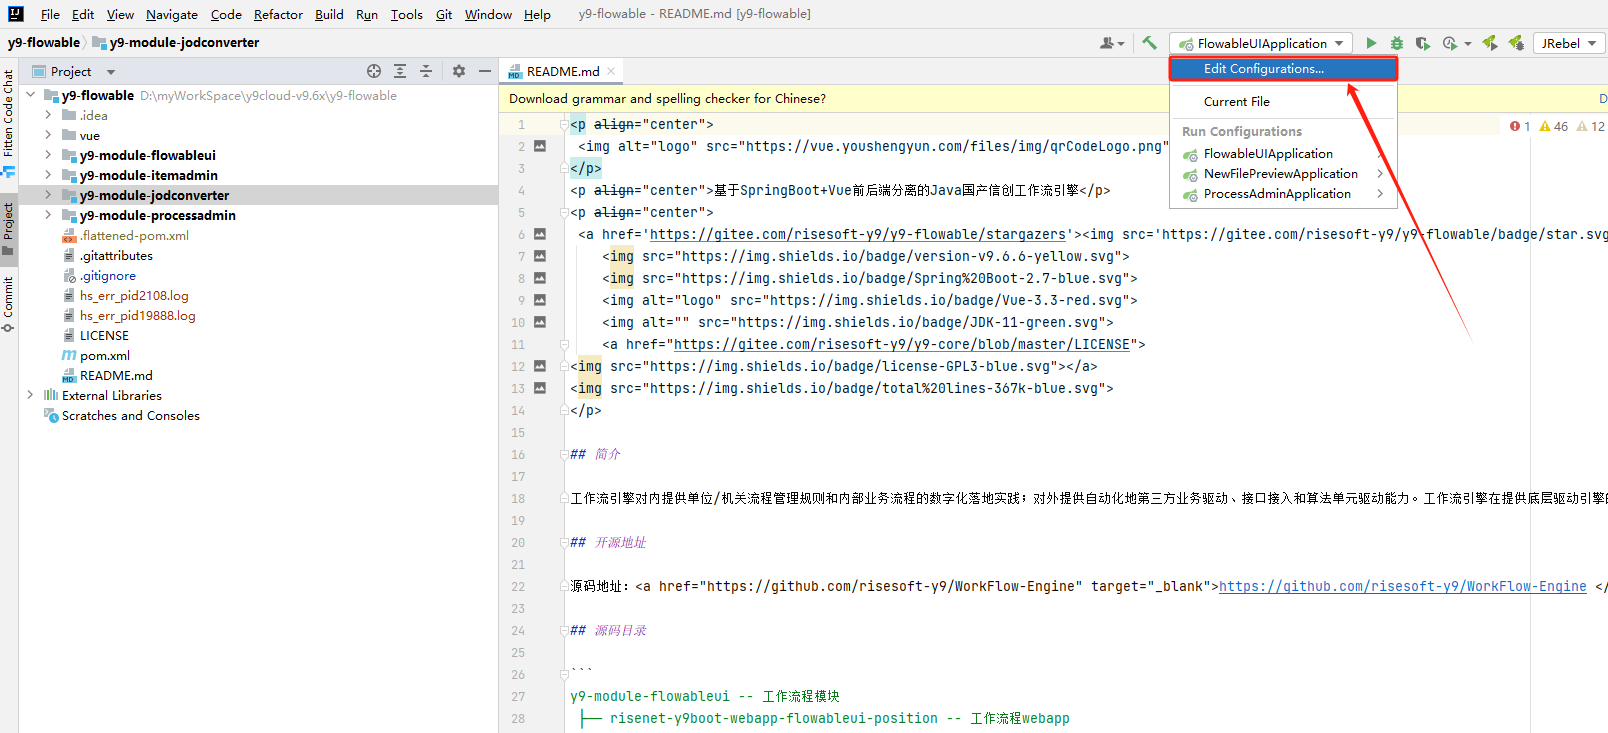This screenshot has width=1608, height=733.
Task: Click the IntelliJ app logo icon
Action: (16, 14)
